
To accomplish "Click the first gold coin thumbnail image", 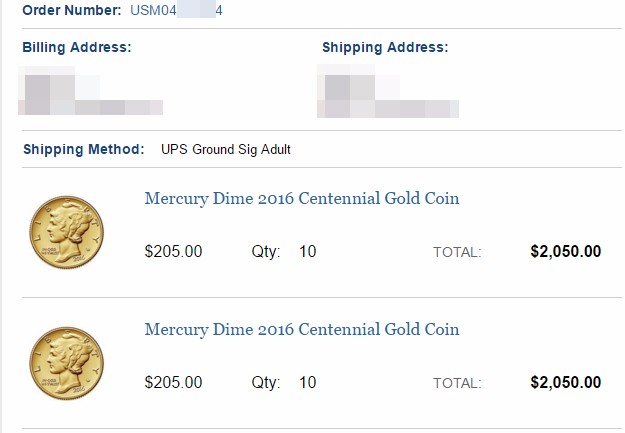I will click(x=67, y=232).
